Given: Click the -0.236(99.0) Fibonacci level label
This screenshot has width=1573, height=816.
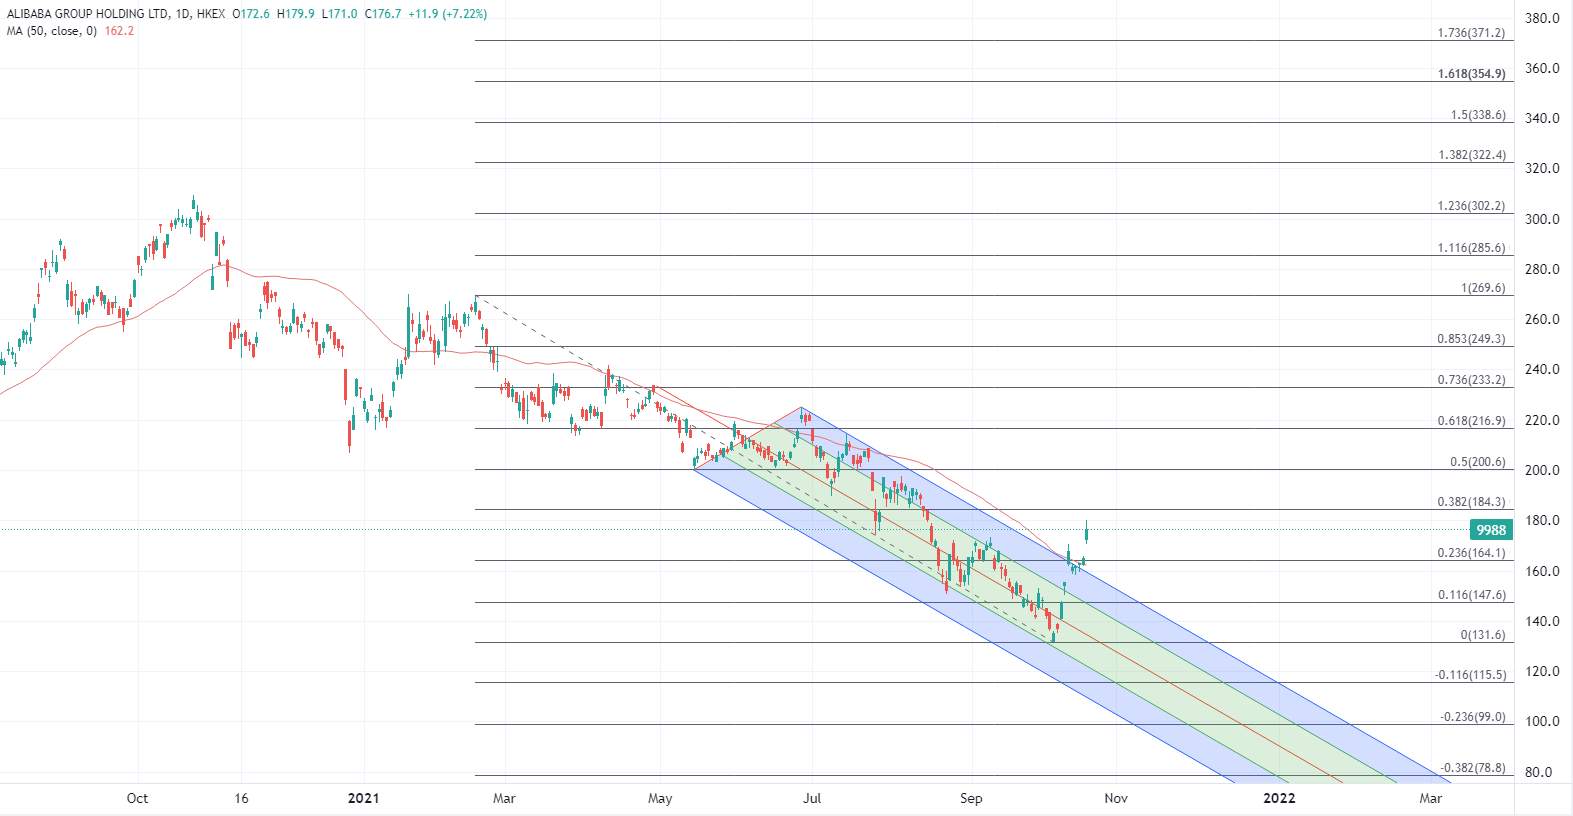Looking at the screenshot, I should 1472,717.
